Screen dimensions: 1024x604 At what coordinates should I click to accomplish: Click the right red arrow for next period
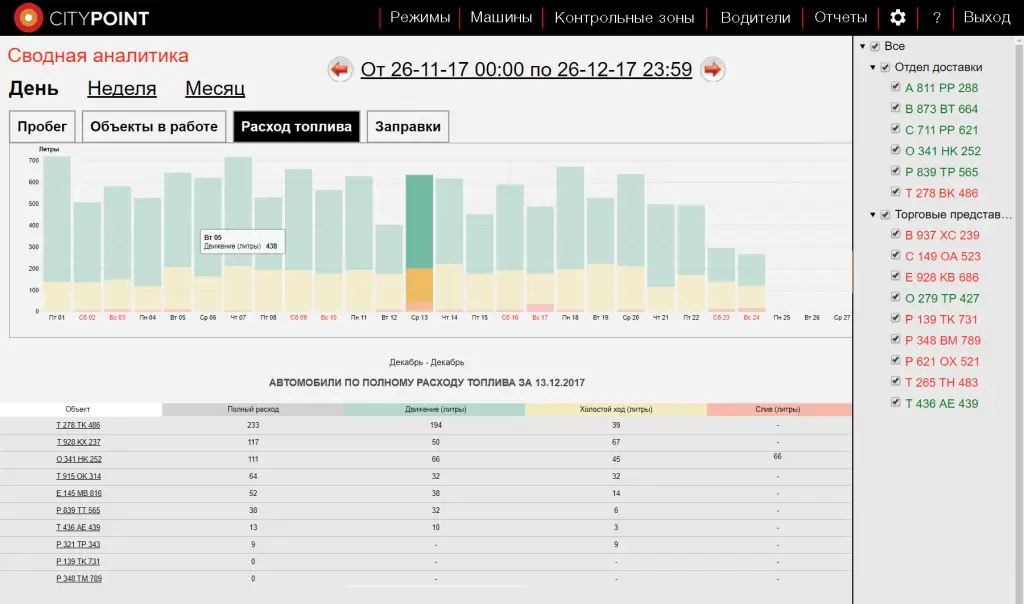tap(712, 69)
